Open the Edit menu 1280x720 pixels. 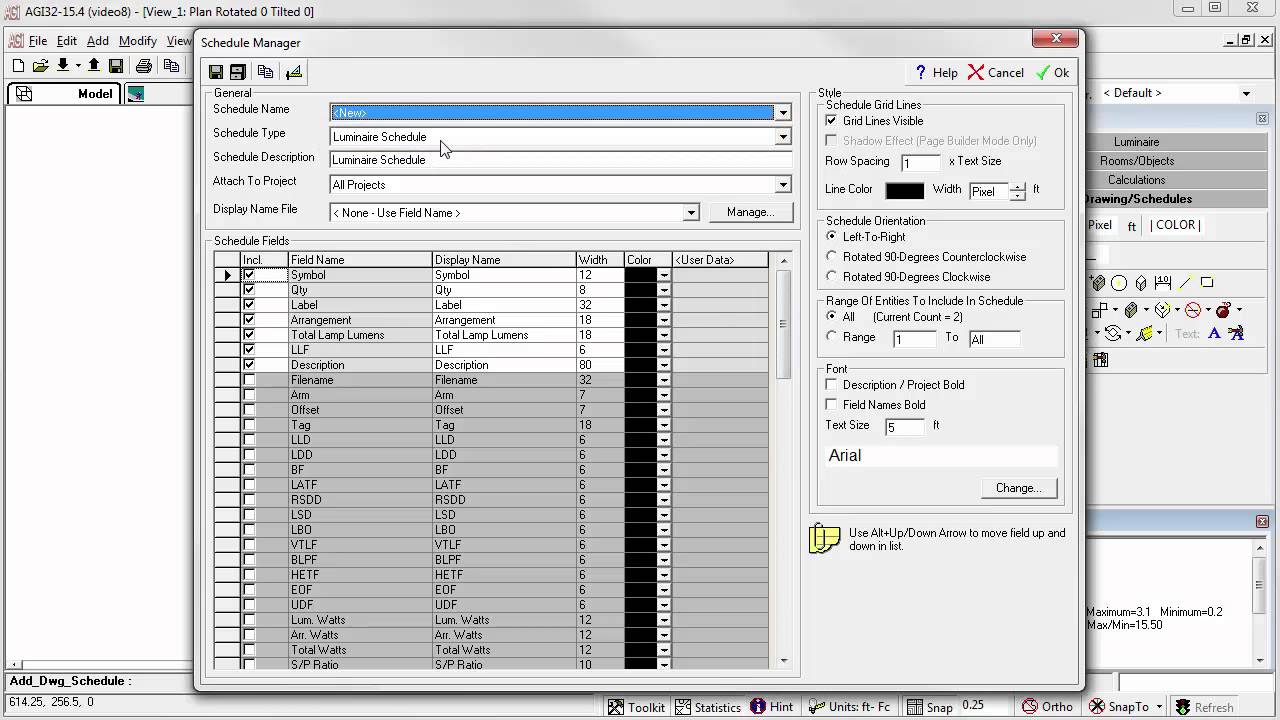(x=67, y=41)
